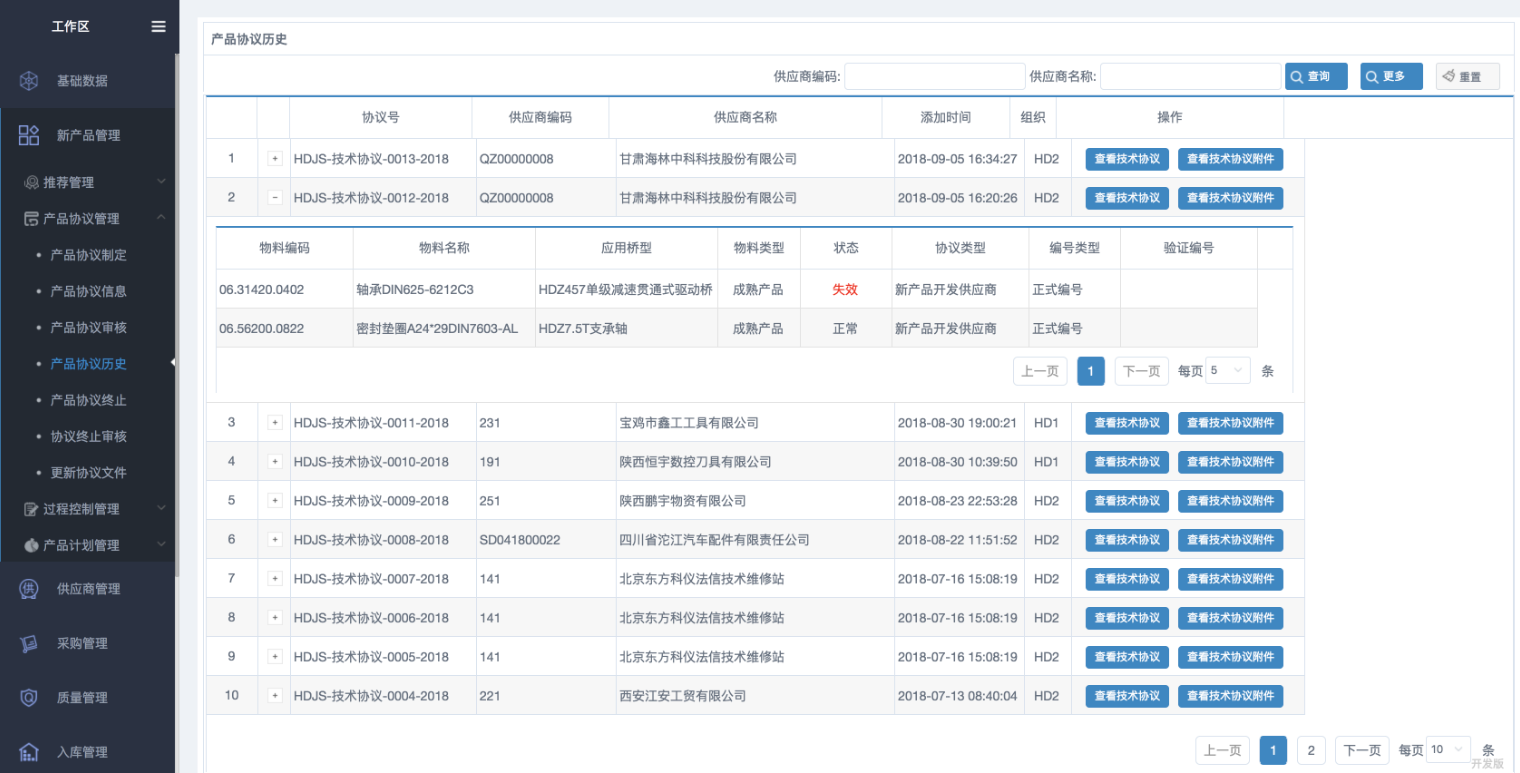
Task: Open 新产品管理 sidebar module
Action: tap(88, 135)
